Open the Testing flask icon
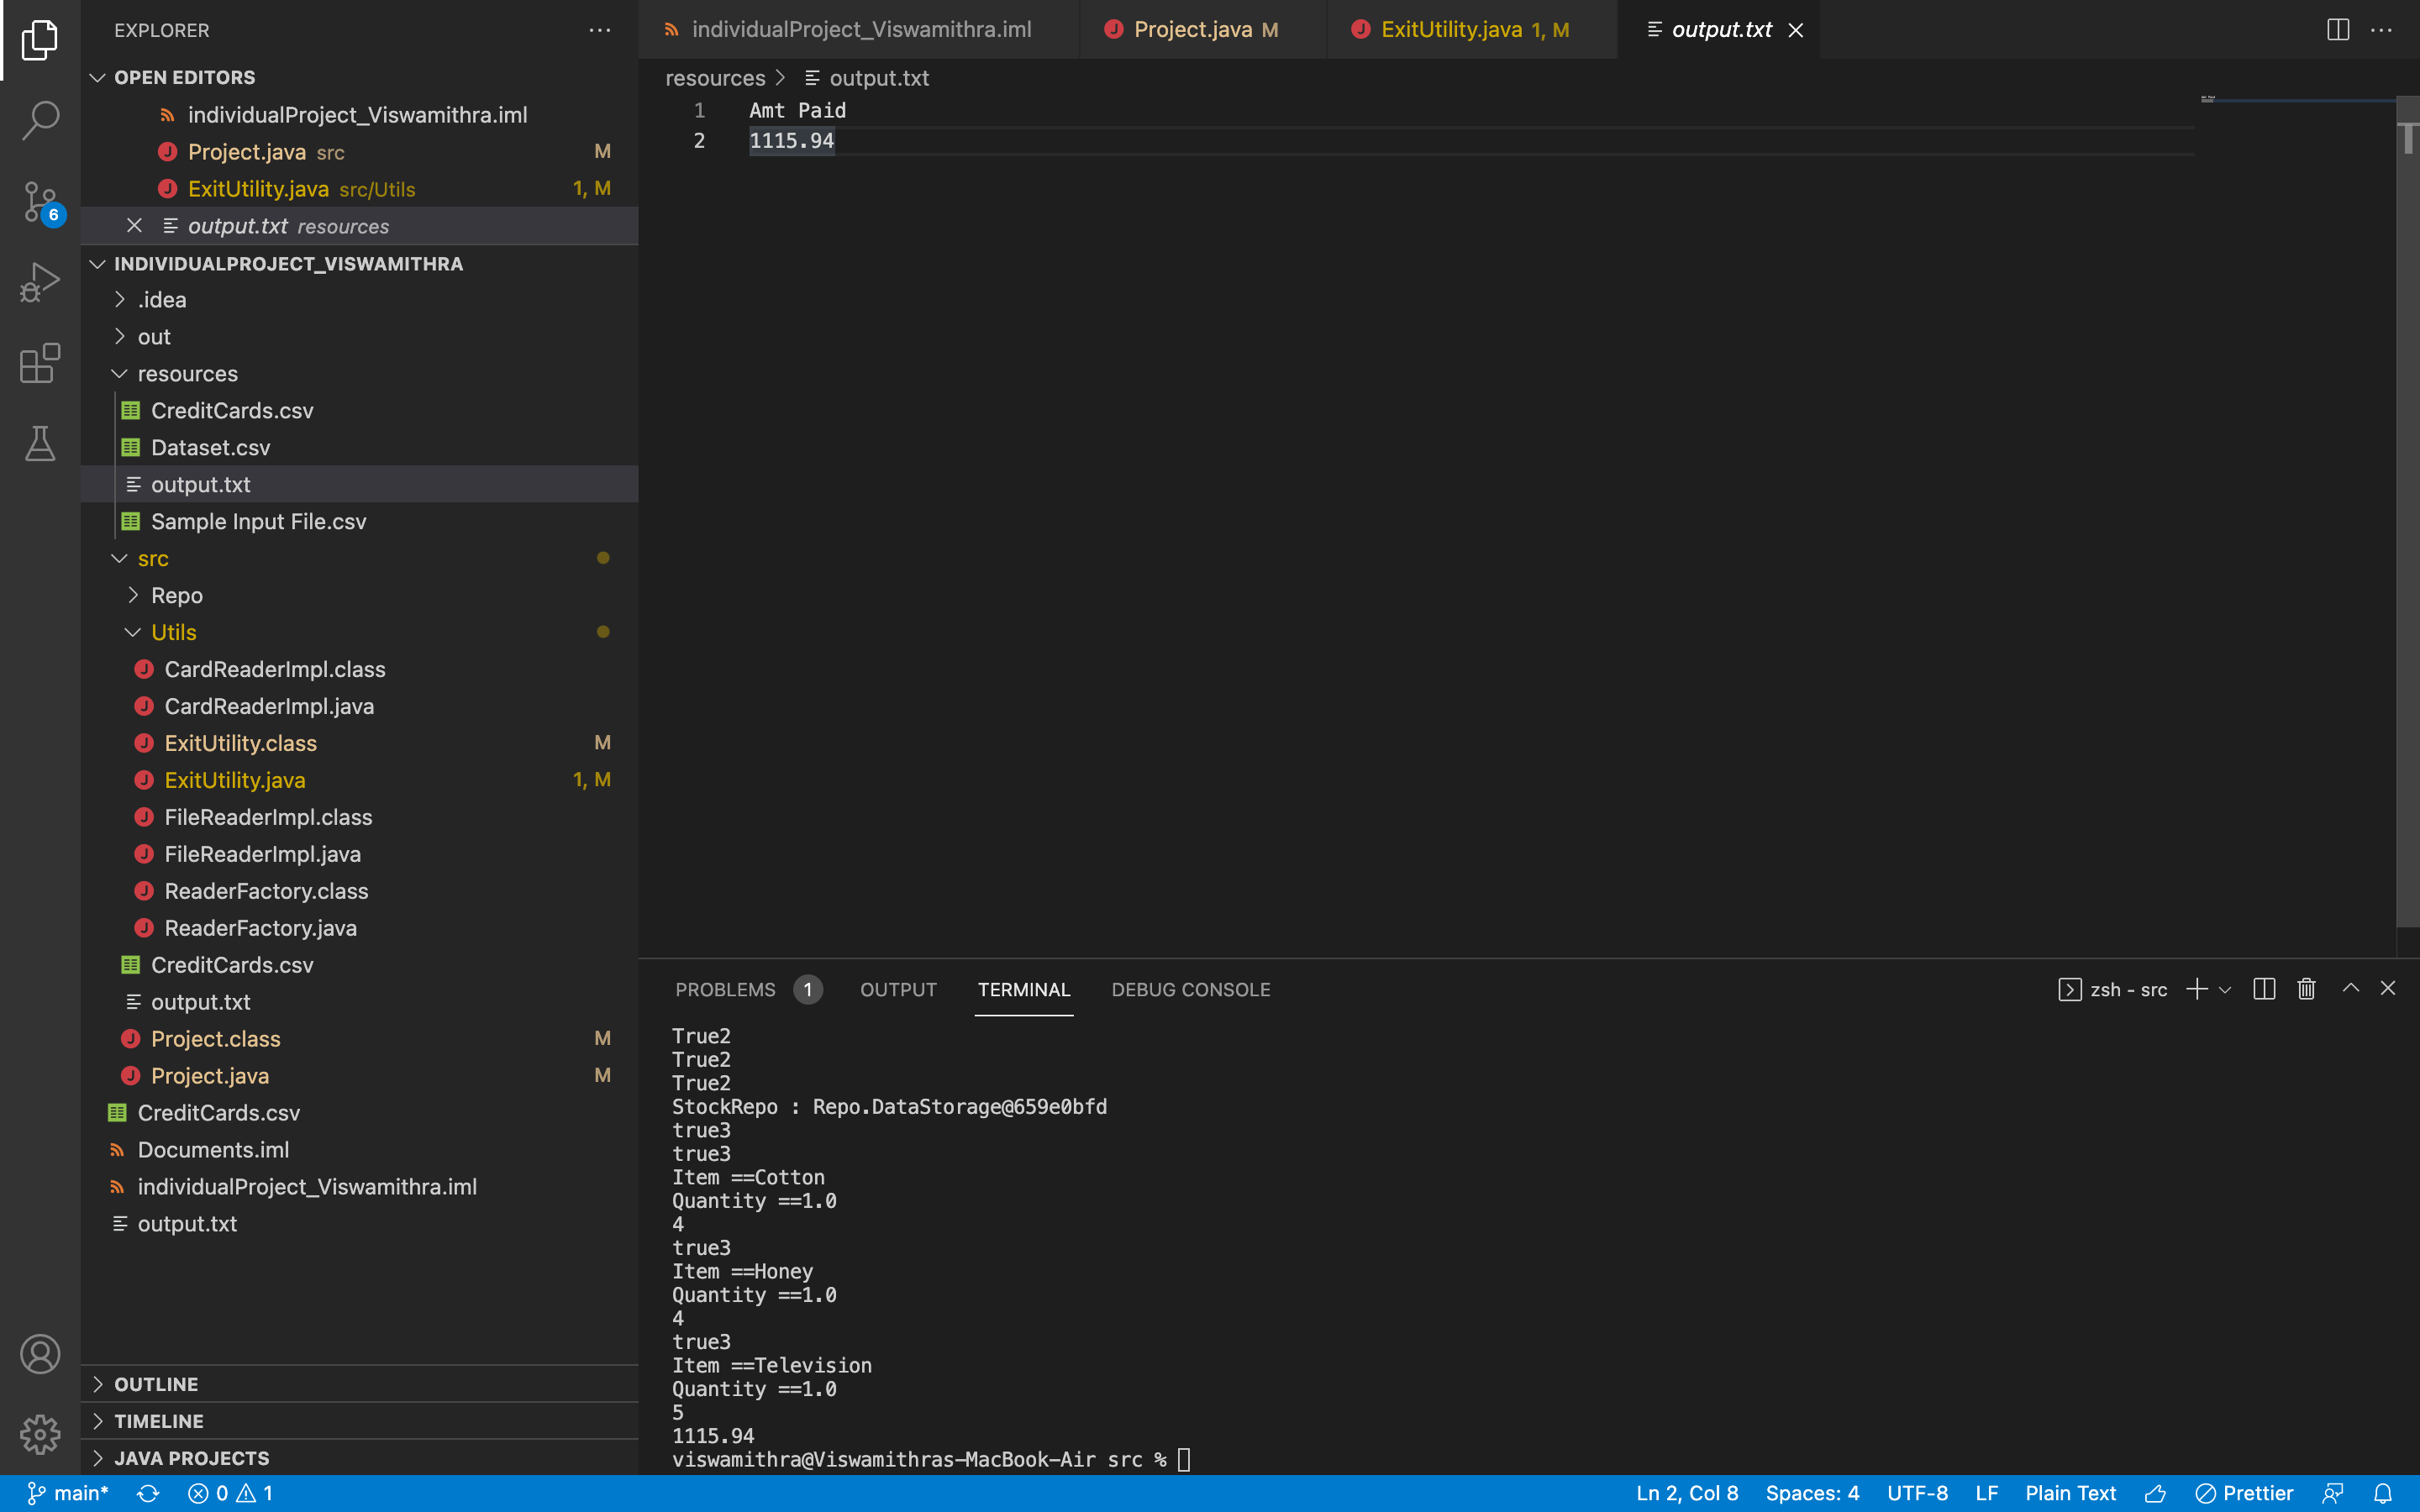Image resolution: width=2420 pixels, height=1512 pixels. pos(40,443)
